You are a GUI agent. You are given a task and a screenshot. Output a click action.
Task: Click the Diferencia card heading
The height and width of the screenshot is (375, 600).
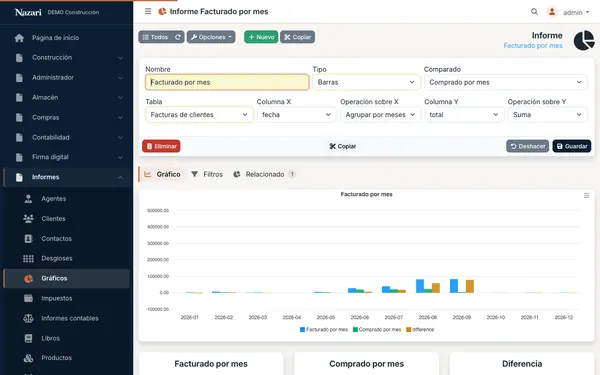click(x=522, y=364)
